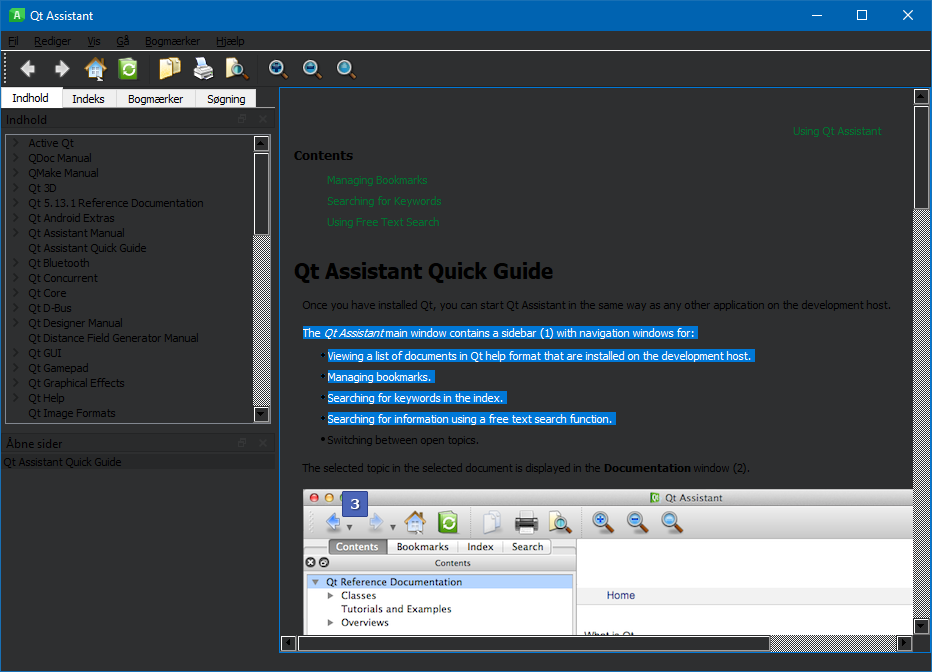Viewport: 932px width, 672px height.
Task: Expand Qt 5.13.1 Reference Documentation node
Action: (x=16, y=203)
